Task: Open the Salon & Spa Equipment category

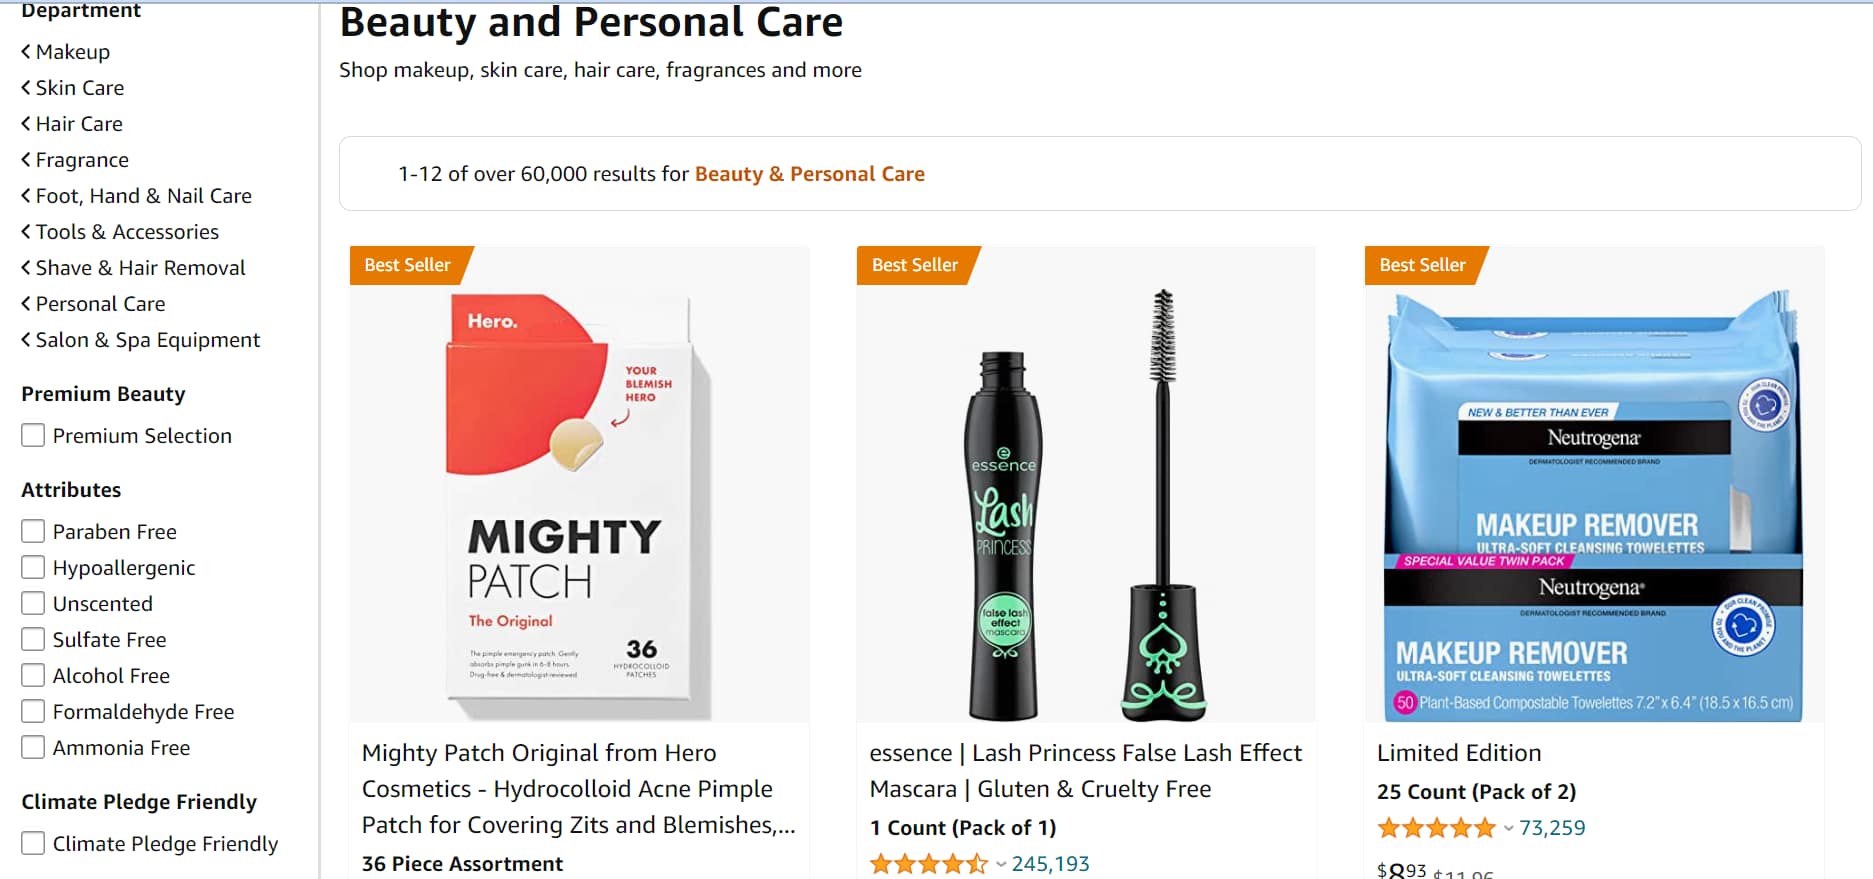Action: click(147, 339)
